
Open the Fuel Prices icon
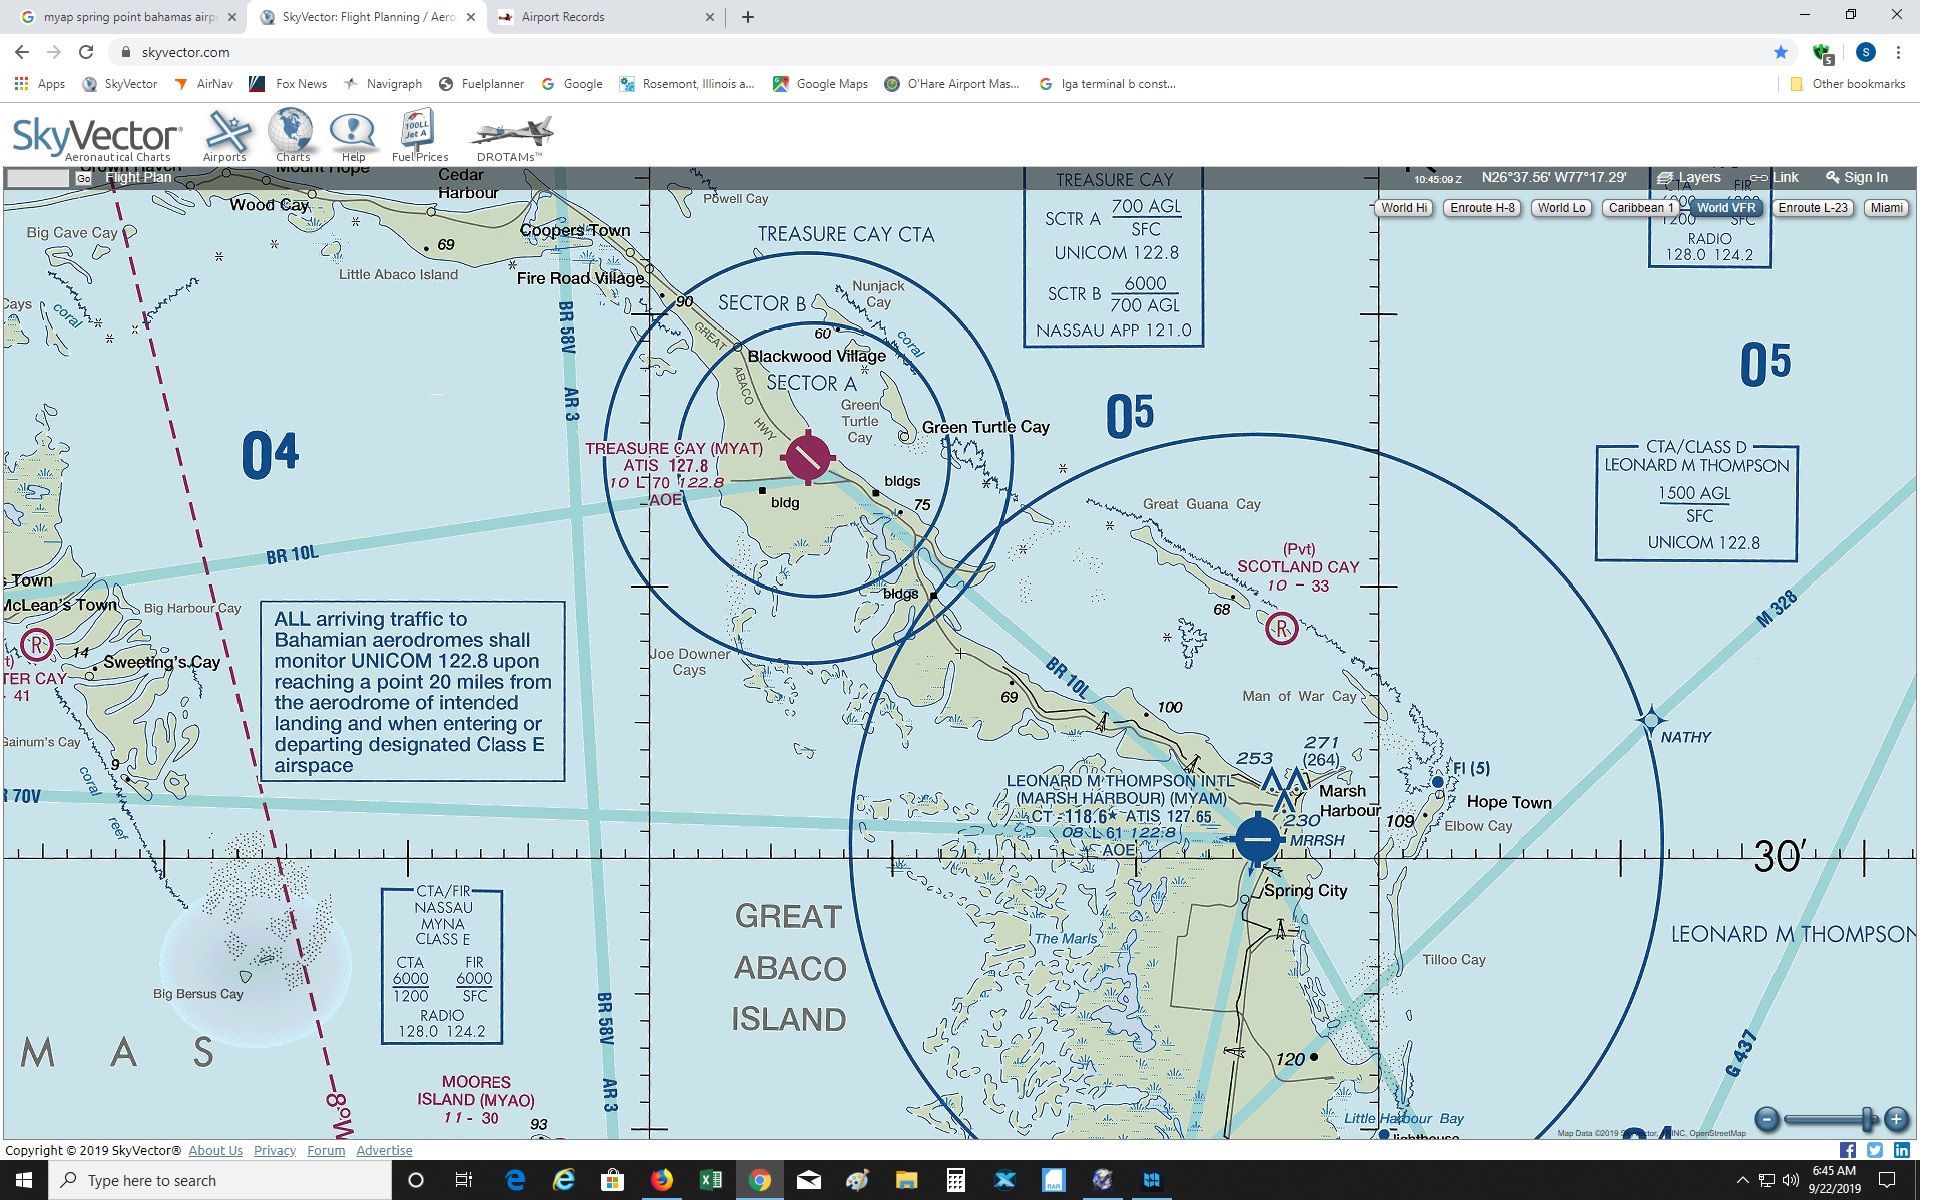(419, 135)
